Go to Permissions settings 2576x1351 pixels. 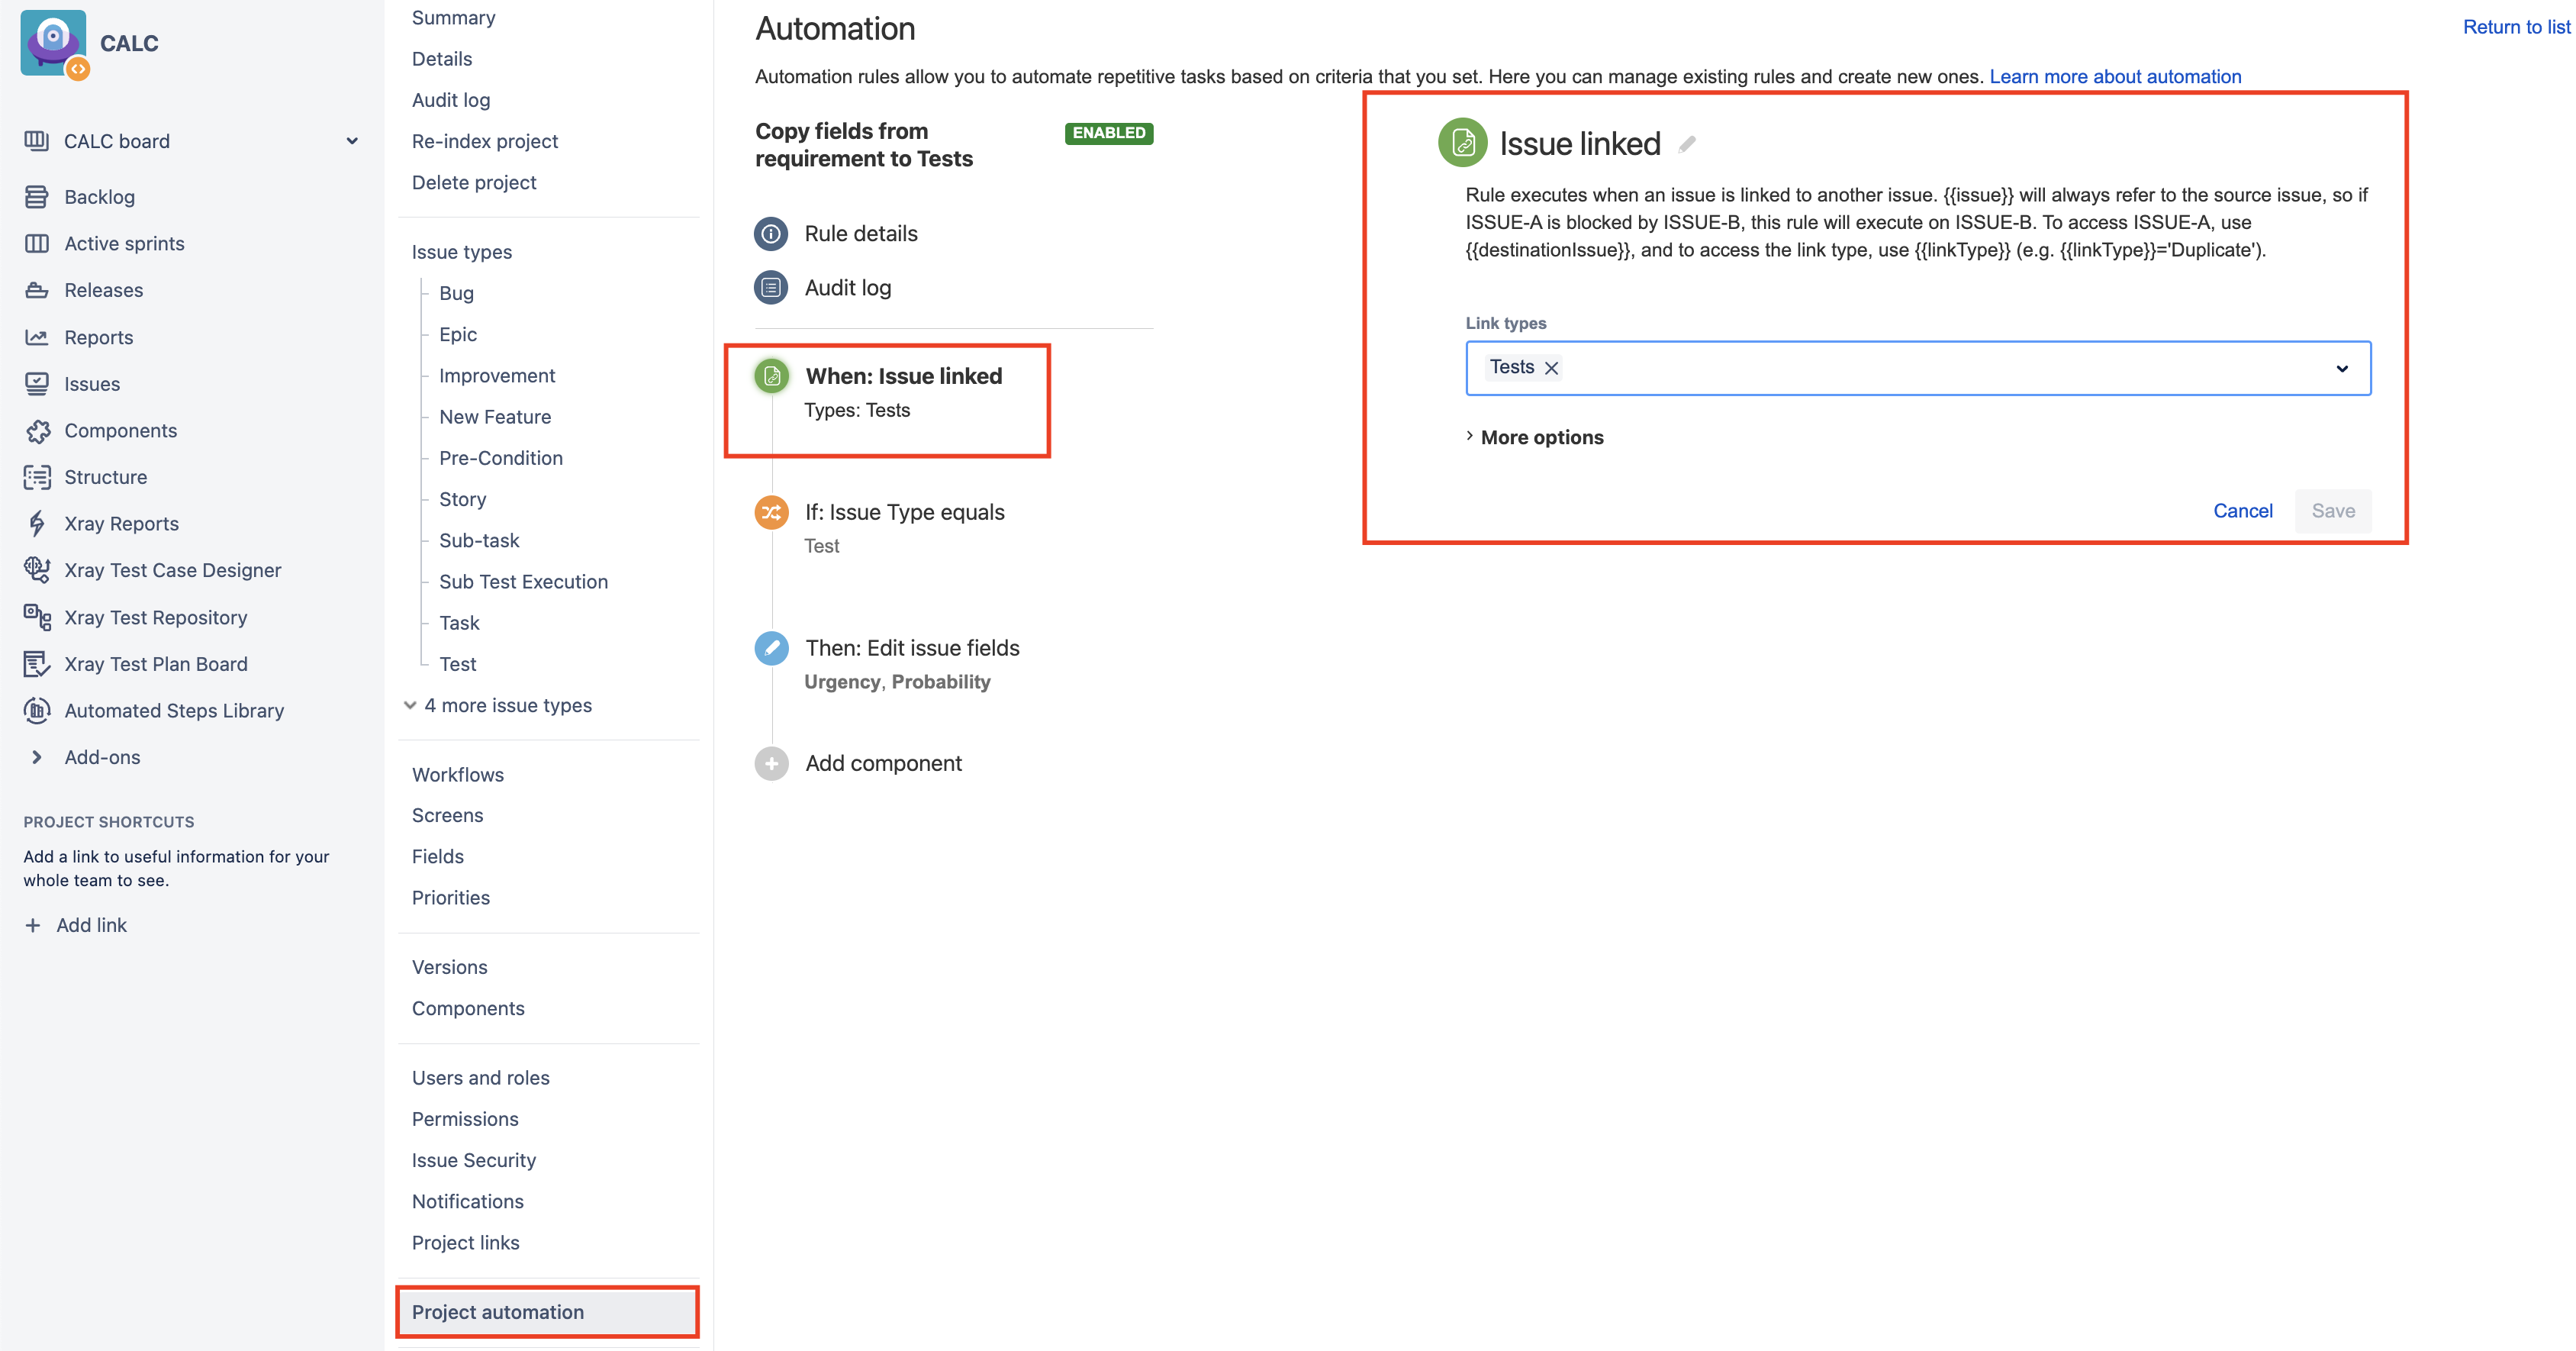465,1119
